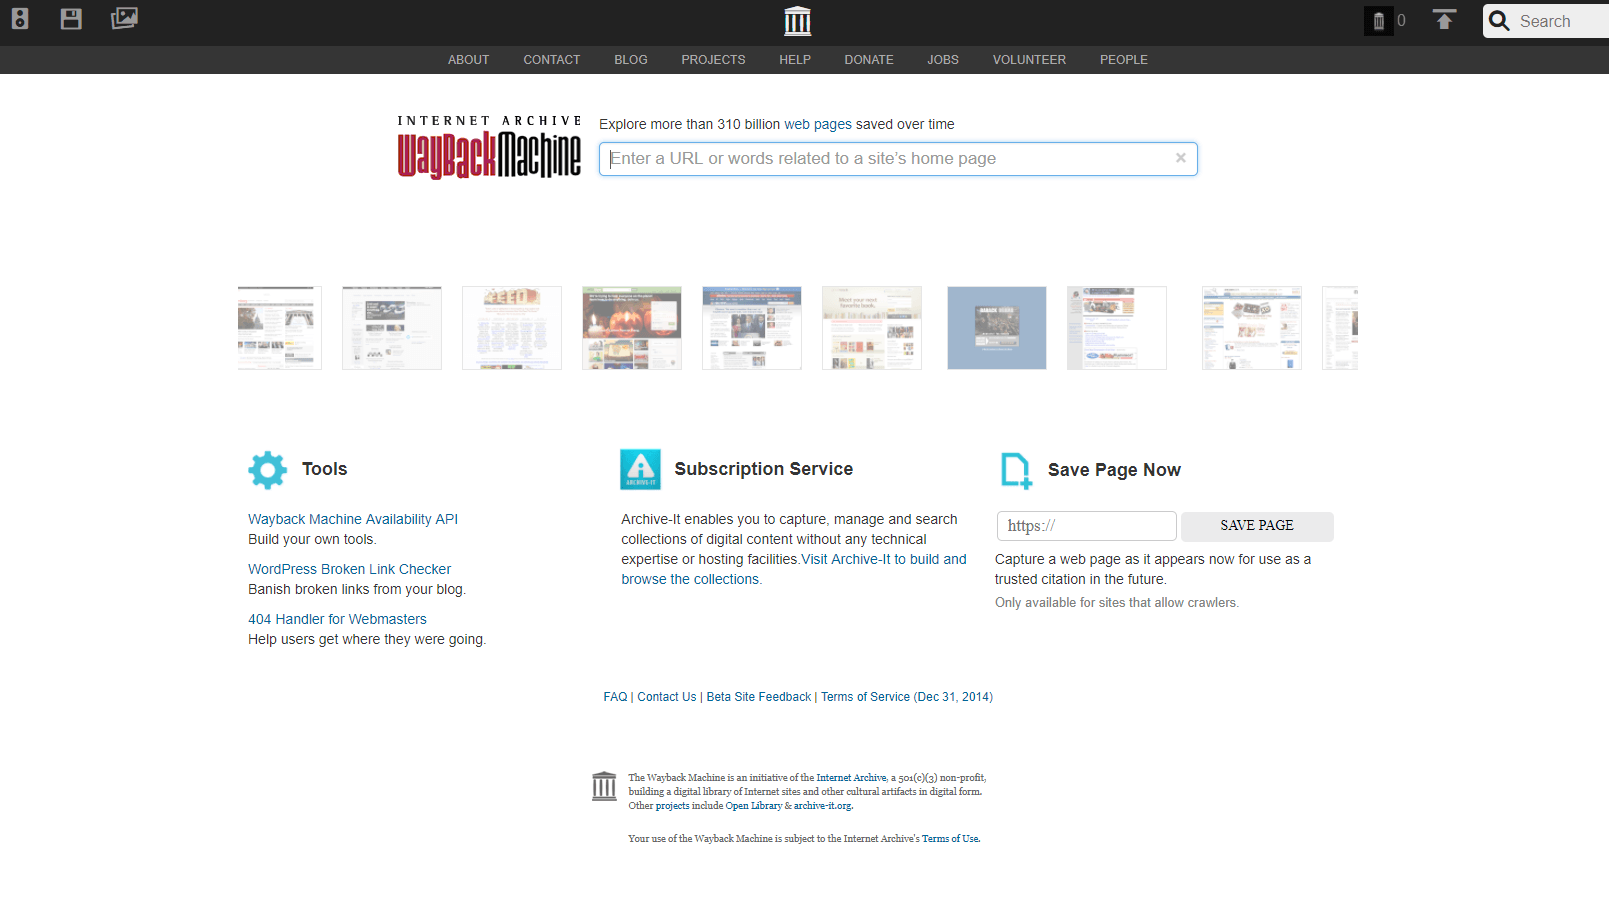Click the upload arrow icon
This screenshot has width=1609, height=900.
click(x=1444, y=20)
